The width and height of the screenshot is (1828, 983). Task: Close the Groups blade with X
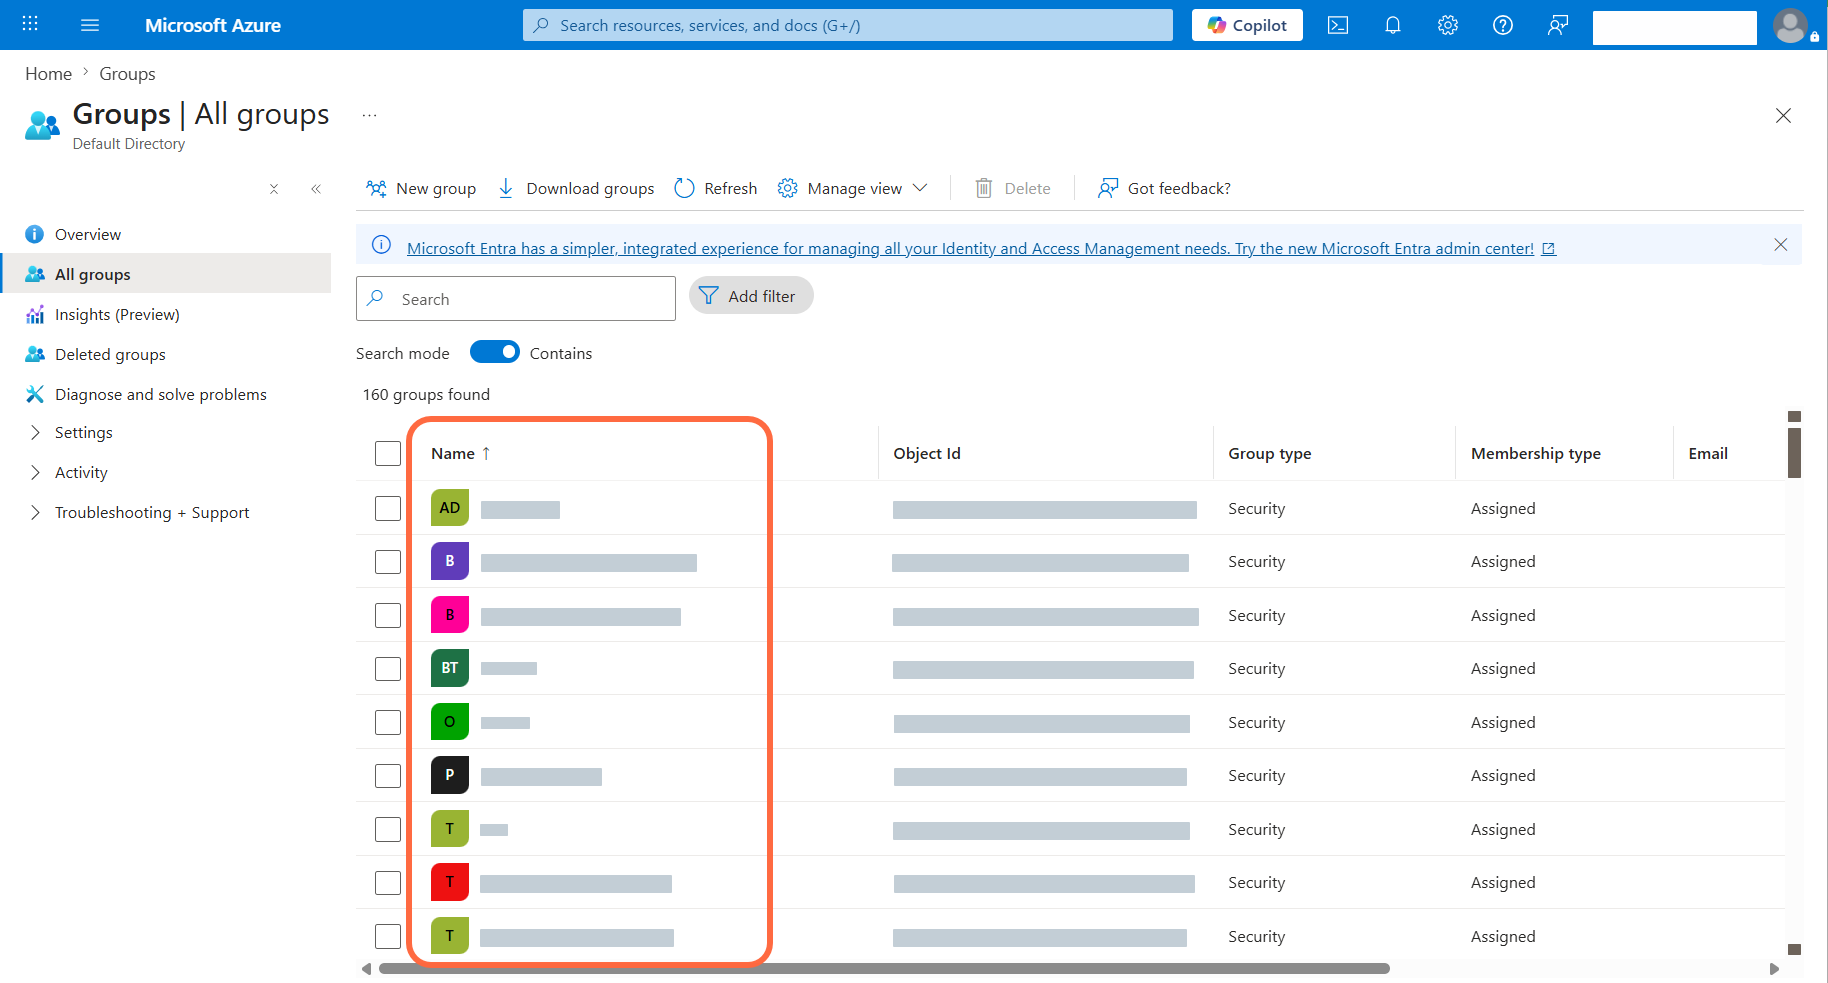(x=1783, y=115)
